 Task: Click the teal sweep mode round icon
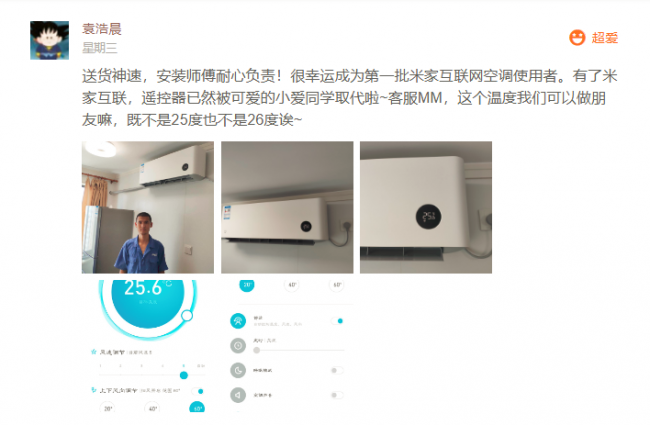pyautogui.click(x=238, y=321)
